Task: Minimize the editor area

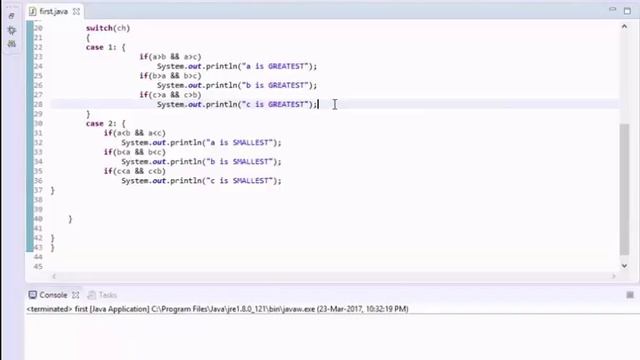Action: click(x=612, y=10)
